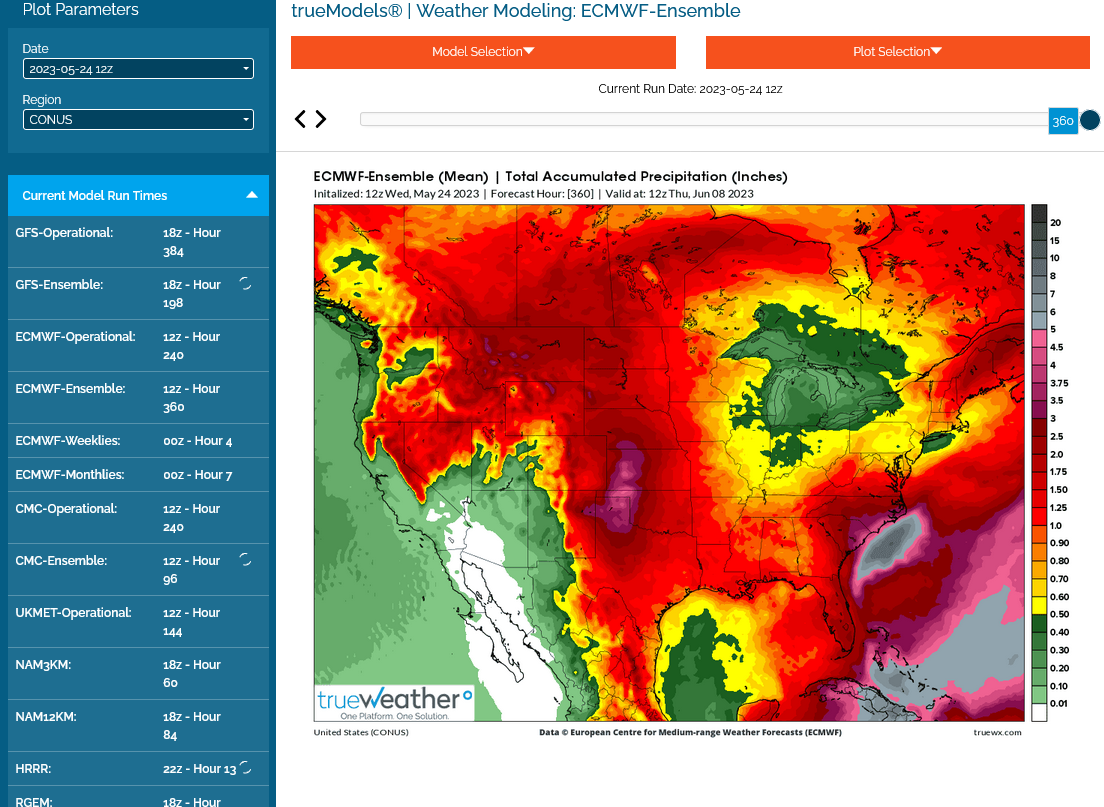The width and height of the screenshot is (1104, 807).
Task: Click the truewx.com credit text
Action: pyautogui.click(x=997, y=732)
